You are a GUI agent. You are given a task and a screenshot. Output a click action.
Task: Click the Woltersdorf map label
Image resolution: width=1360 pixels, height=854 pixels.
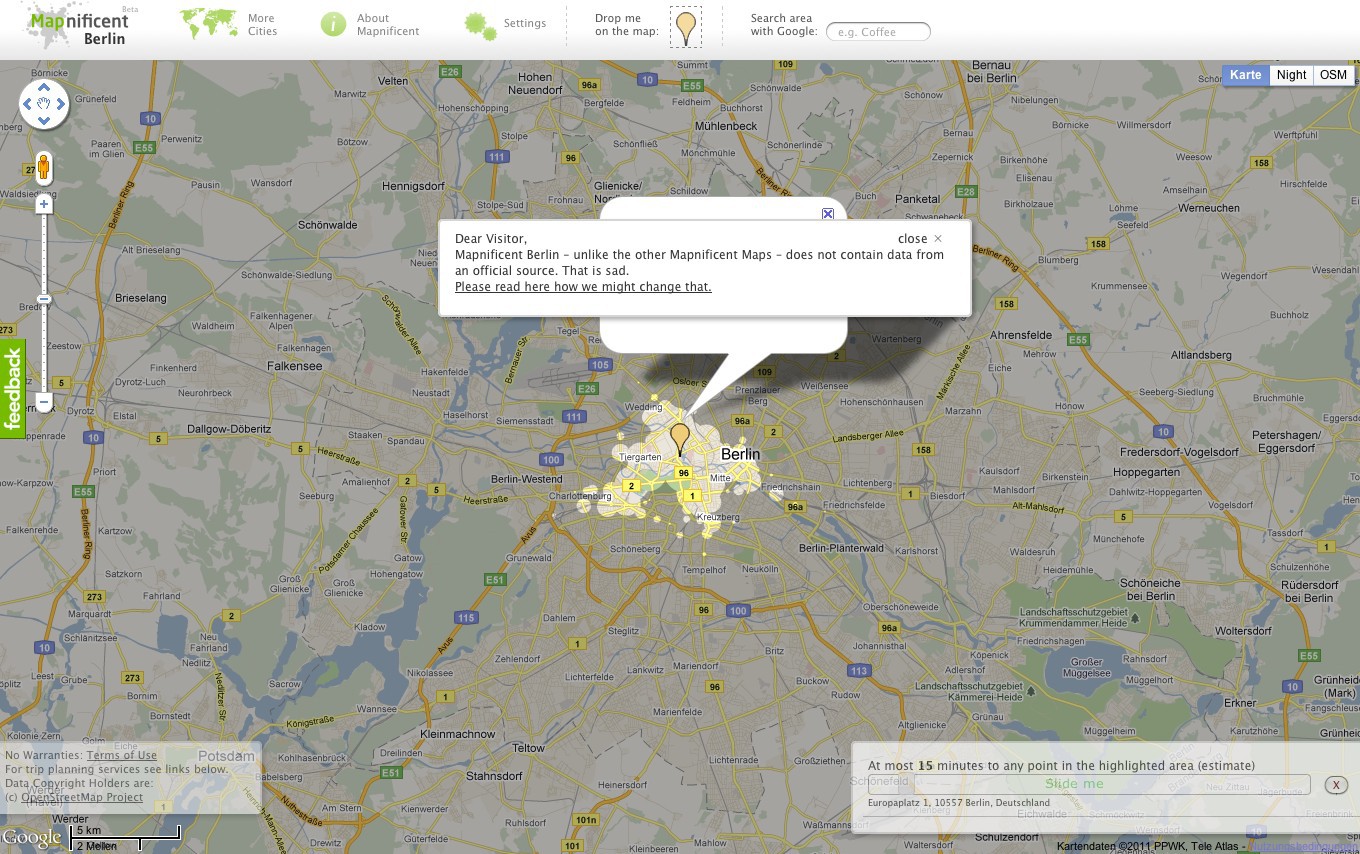(x=1243, y=631)
